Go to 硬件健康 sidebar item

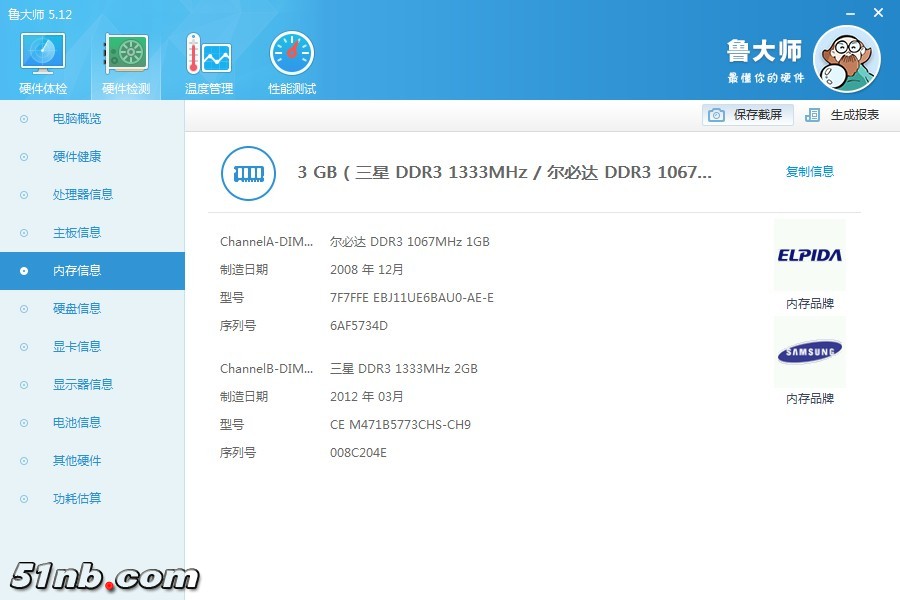[77, 157]
